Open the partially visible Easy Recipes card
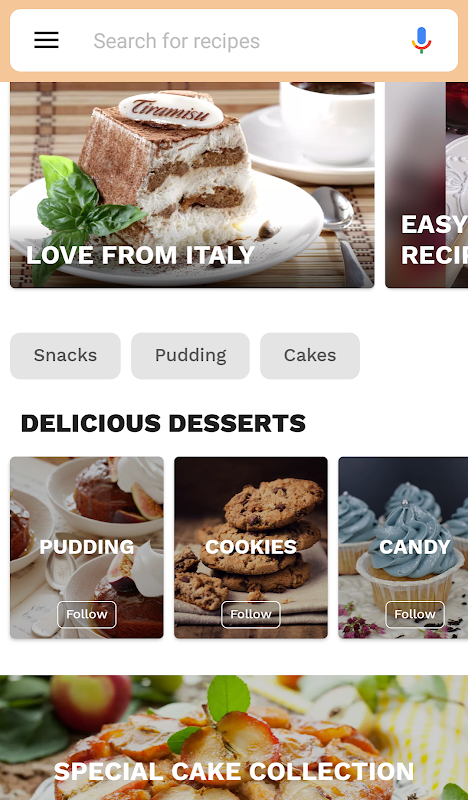Screen dimensions: 468x800 point(427,185)
